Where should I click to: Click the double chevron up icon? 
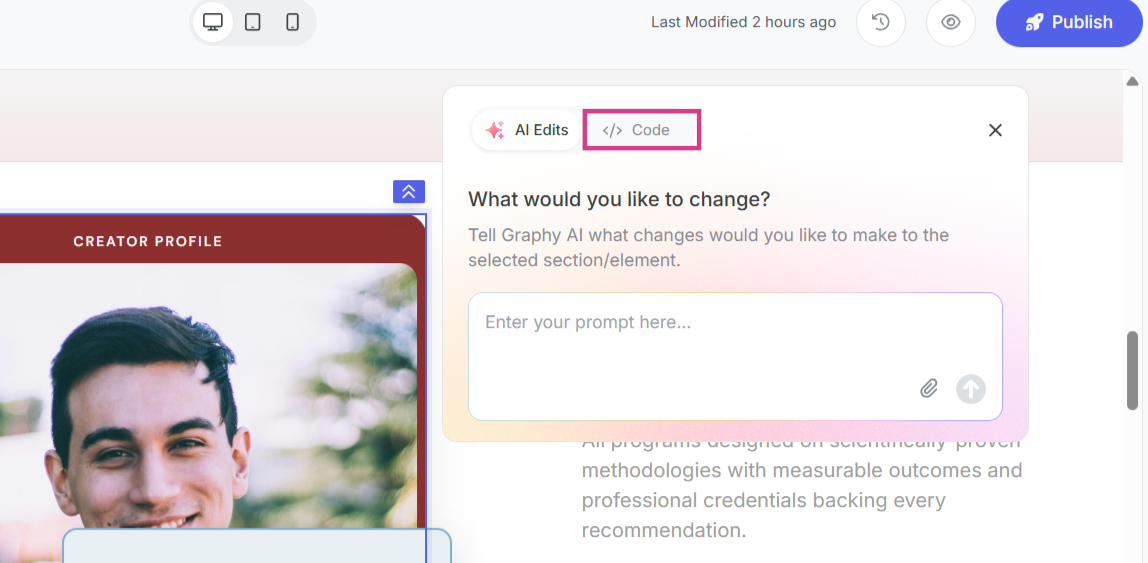[x=409, y=191]
